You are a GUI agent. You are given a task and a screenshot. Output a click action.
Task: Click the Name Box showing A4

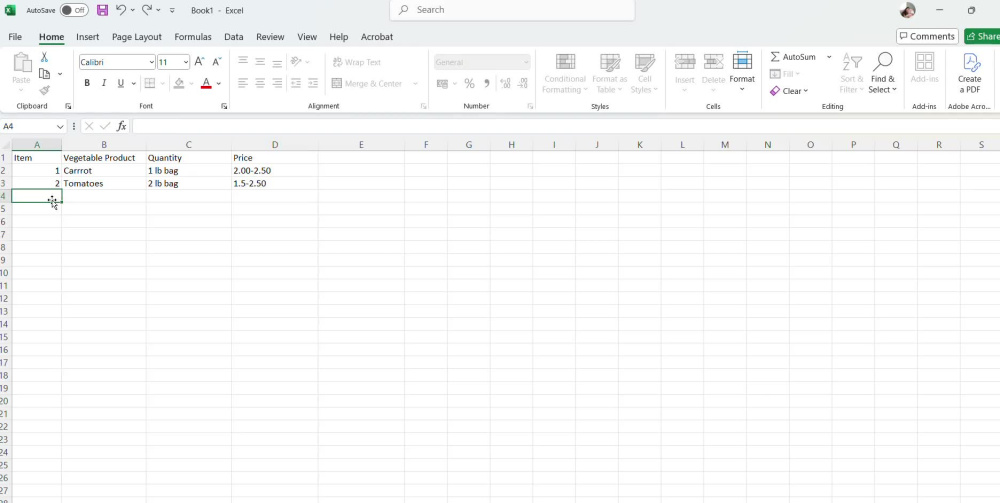(x=33, y=126)
